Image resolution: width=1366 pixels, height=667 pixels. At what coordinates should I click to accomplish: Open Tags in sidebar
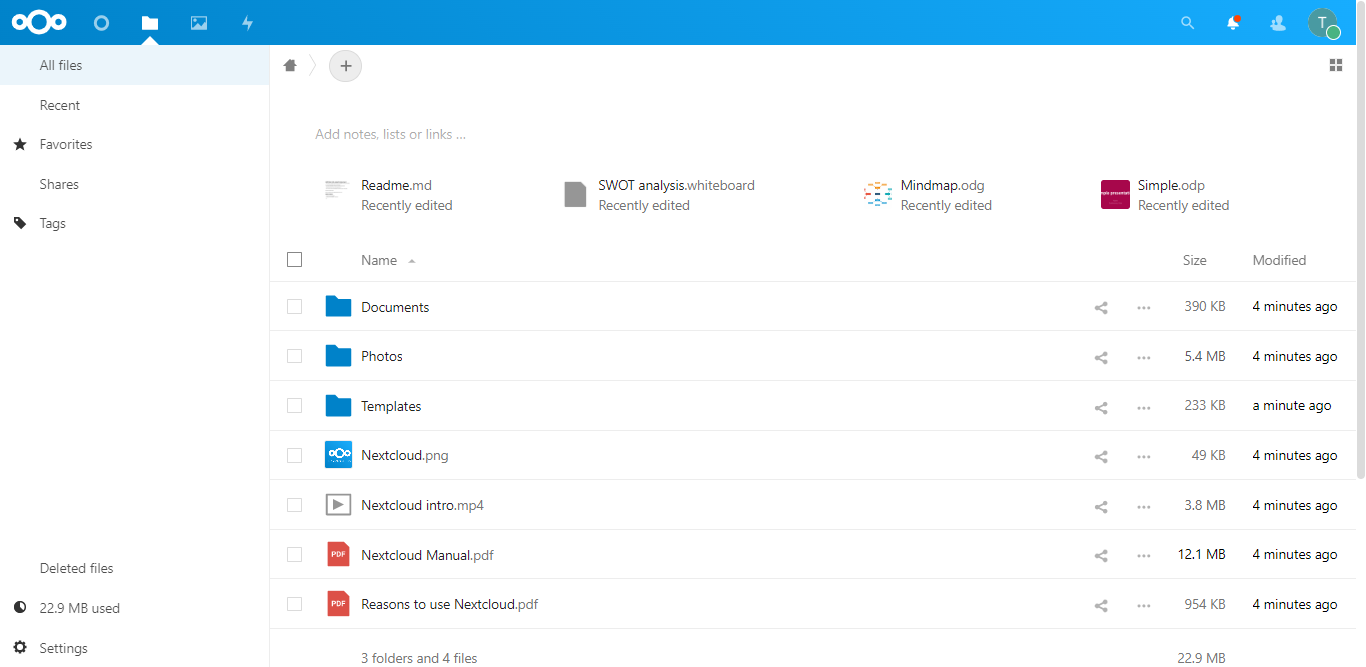pos(135,223)
